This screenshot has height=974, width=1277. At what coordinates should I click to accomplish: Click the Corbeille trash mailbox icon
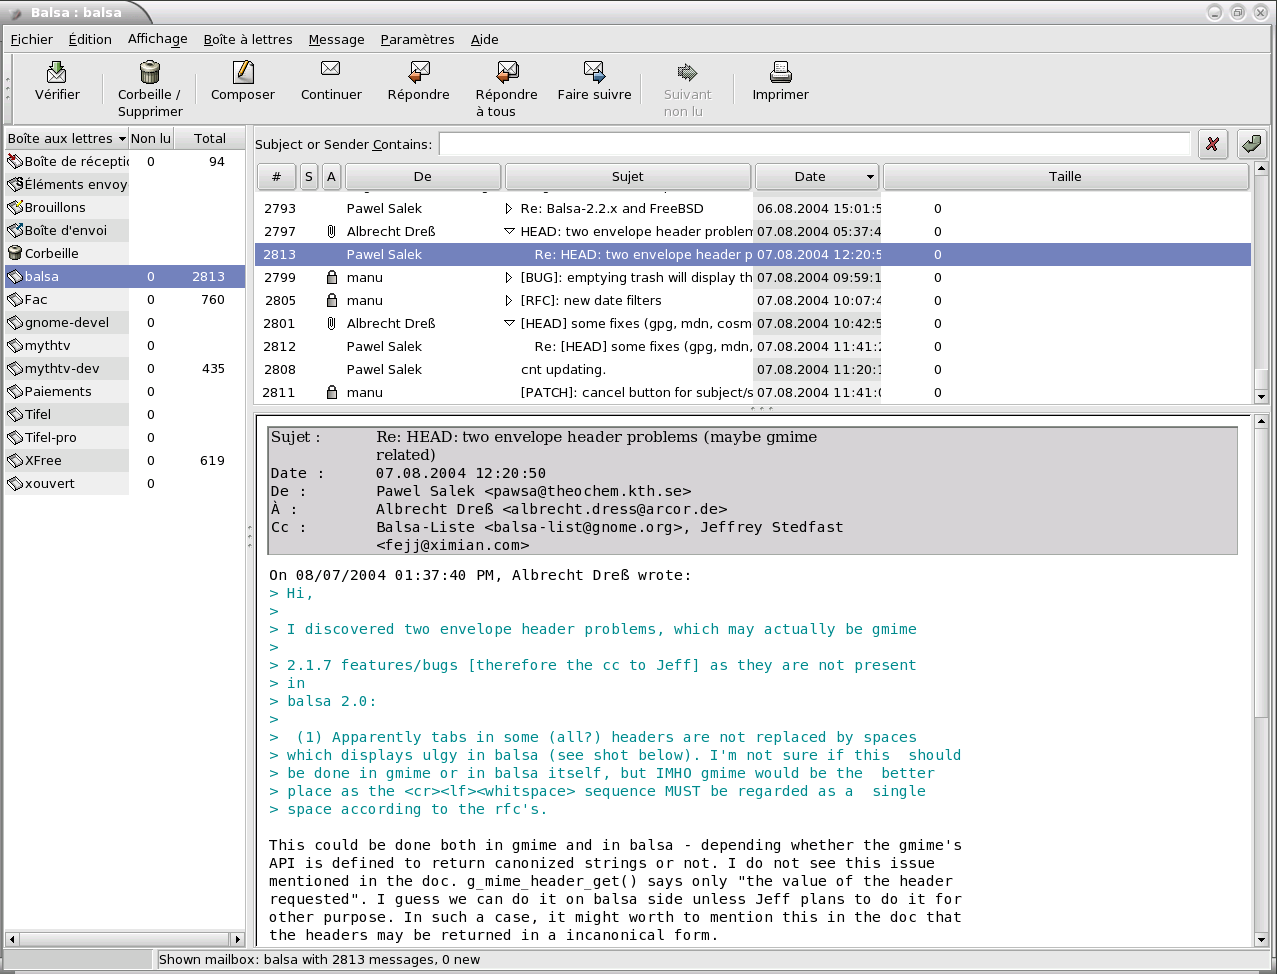coord(15,253)
